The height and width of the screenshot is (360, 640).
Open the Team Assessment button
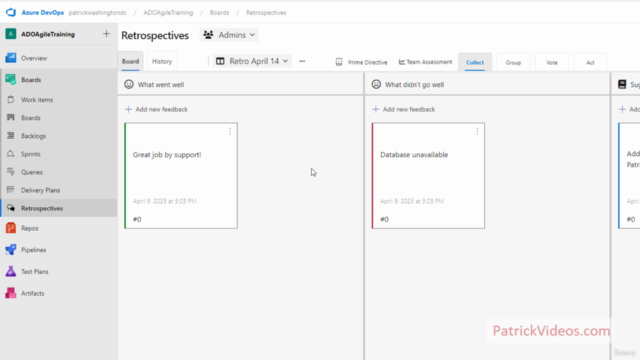[425, 62]
